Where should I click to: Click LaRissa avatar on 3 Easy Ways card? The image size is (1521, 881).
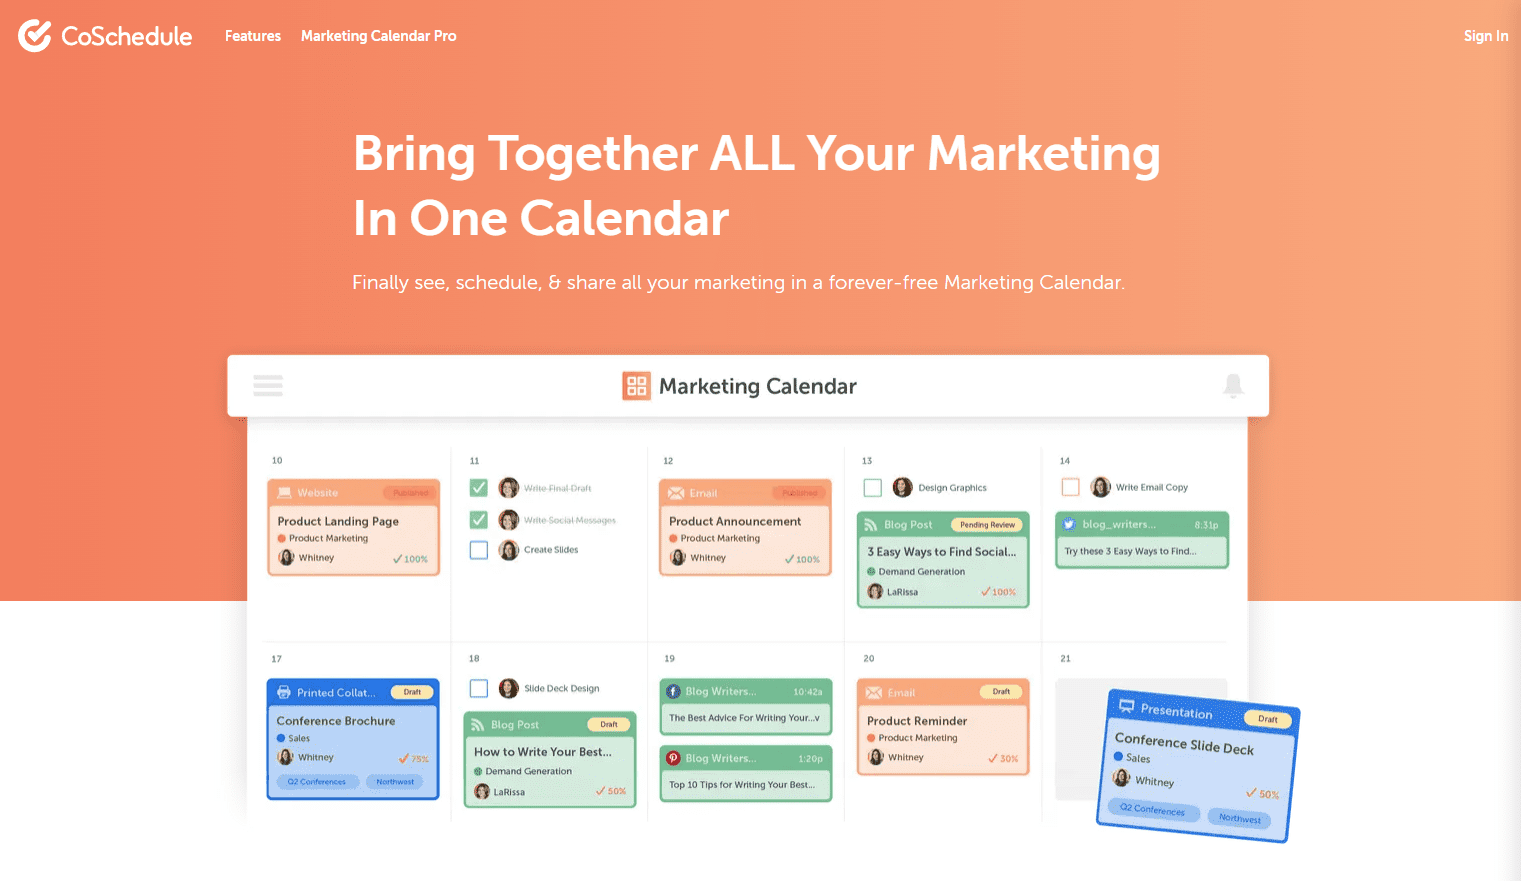point(875,591)
